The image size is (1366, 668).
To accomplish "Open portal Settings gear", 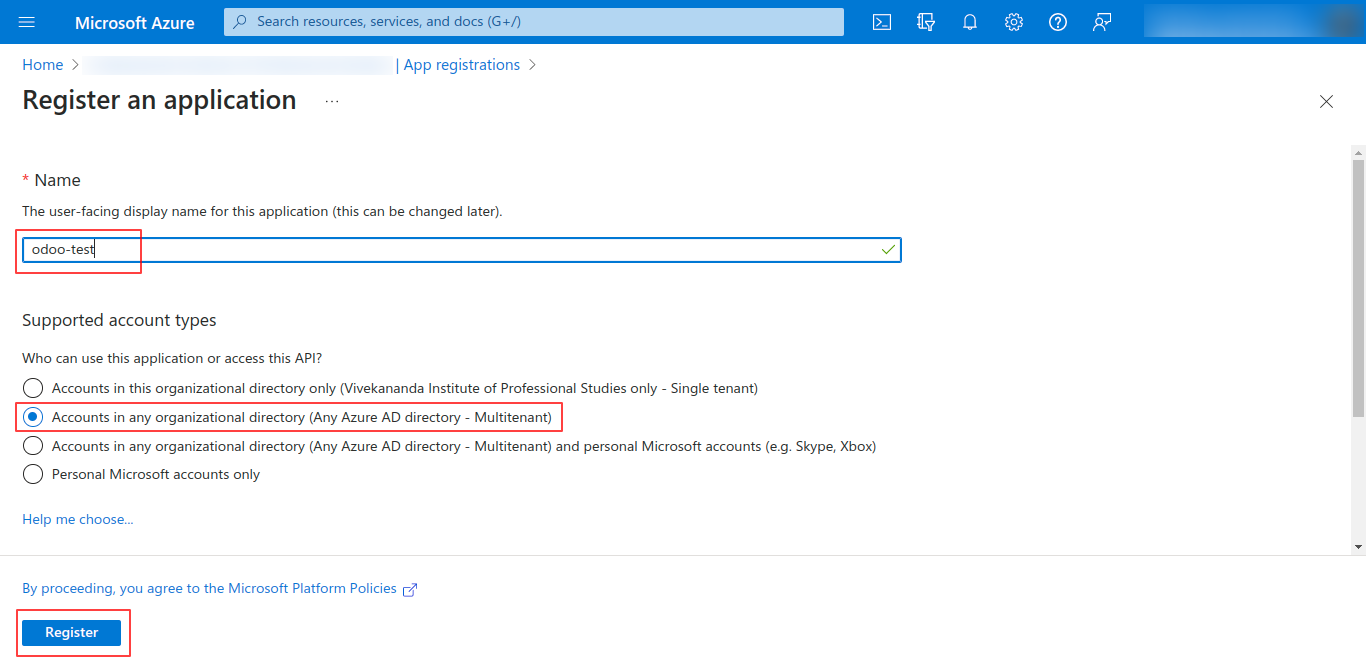I will [x=1014, y=22].
